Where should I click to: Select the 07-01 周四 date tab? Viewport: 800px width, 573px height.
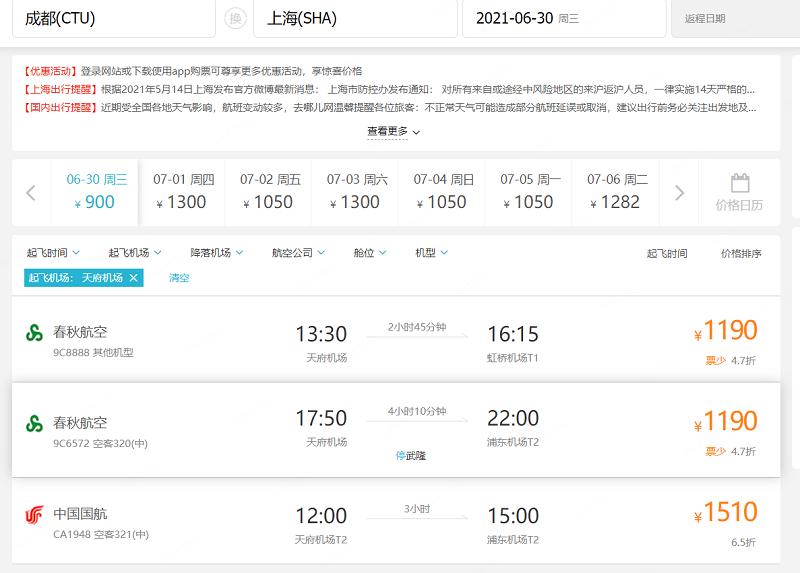(183, 192)
